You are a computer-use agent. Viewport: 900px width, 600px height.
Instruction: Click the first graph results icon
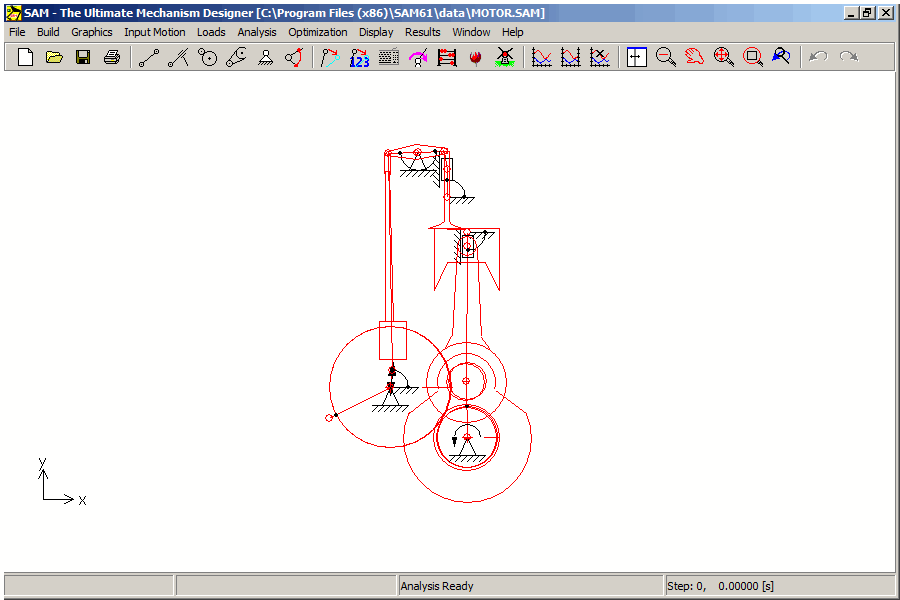(x=541, y=57)
